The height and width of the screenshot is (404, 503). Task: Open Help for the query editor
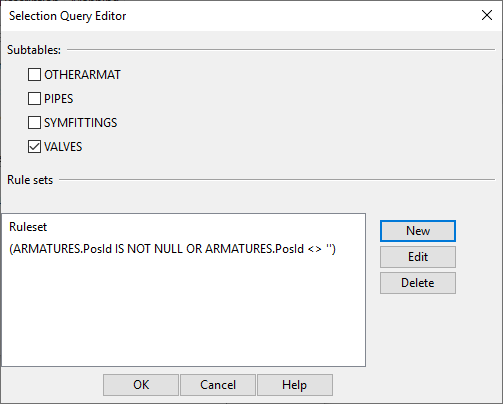(295, 385)
